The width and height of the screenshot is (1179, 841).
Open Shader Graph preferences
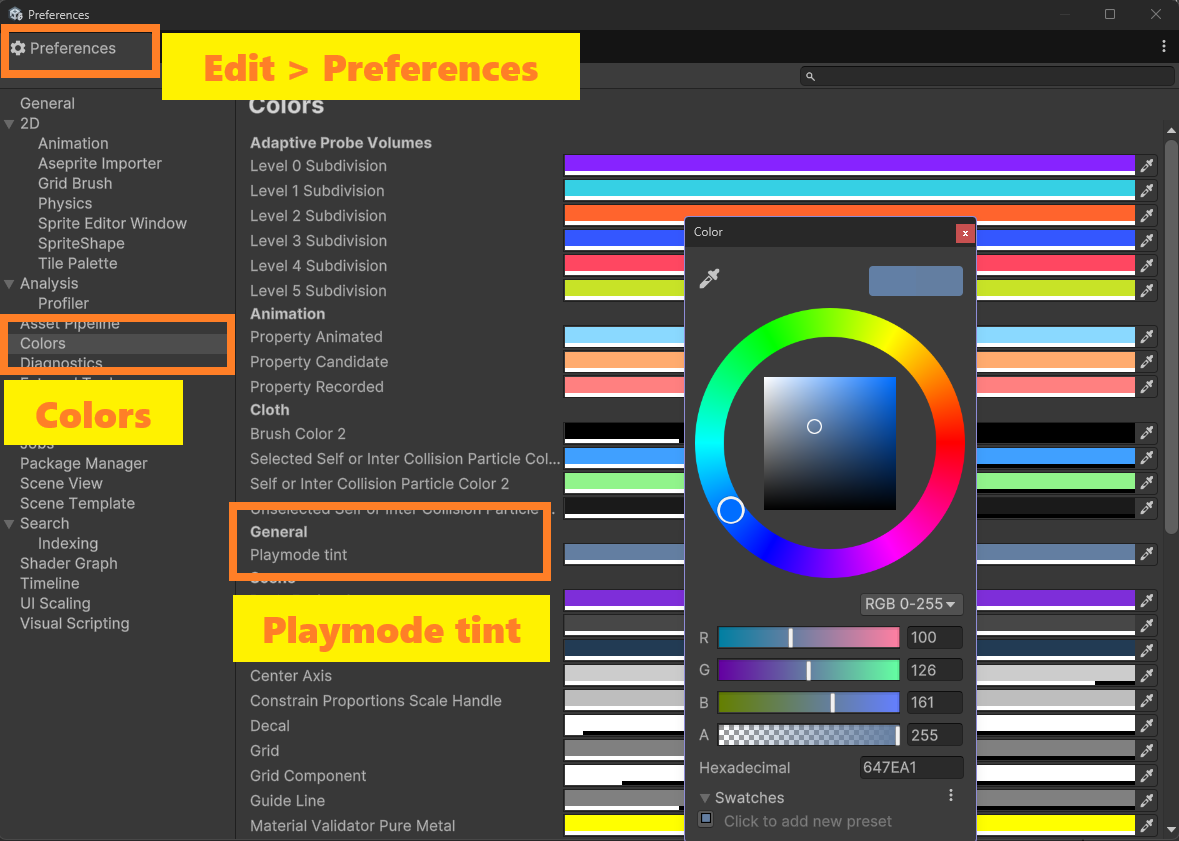click(68, 563)
